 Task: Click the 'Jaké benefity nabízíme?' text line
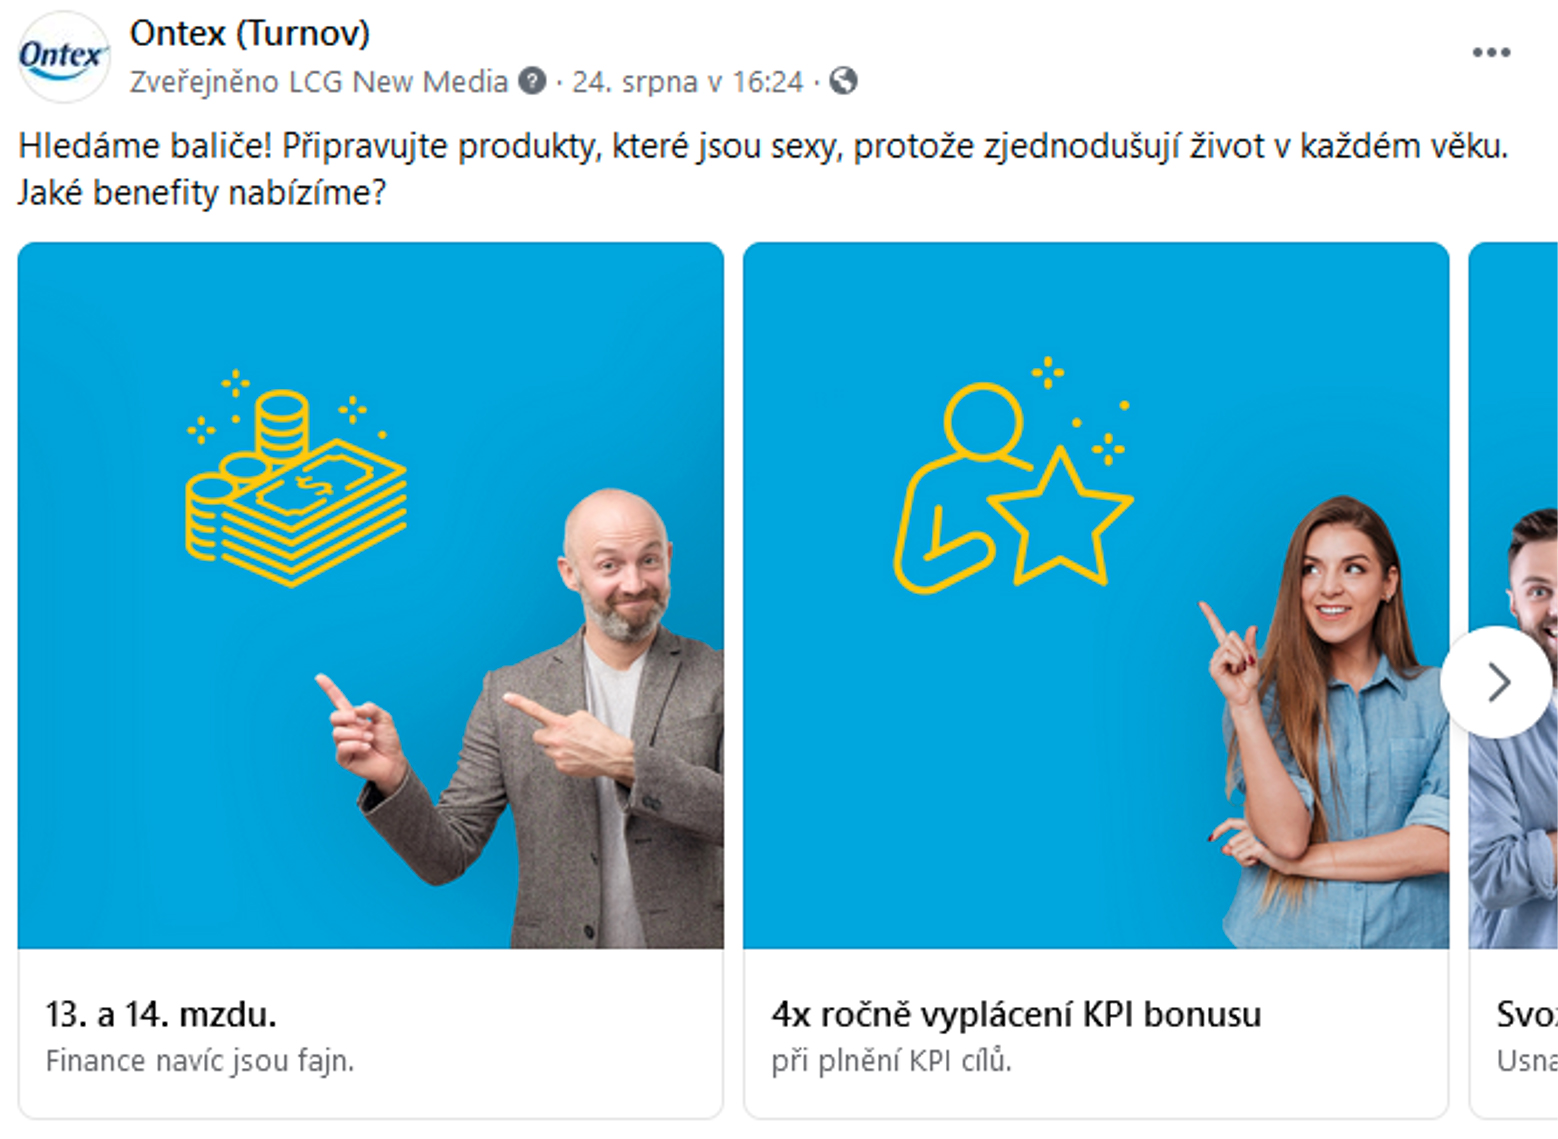(202, 192)
